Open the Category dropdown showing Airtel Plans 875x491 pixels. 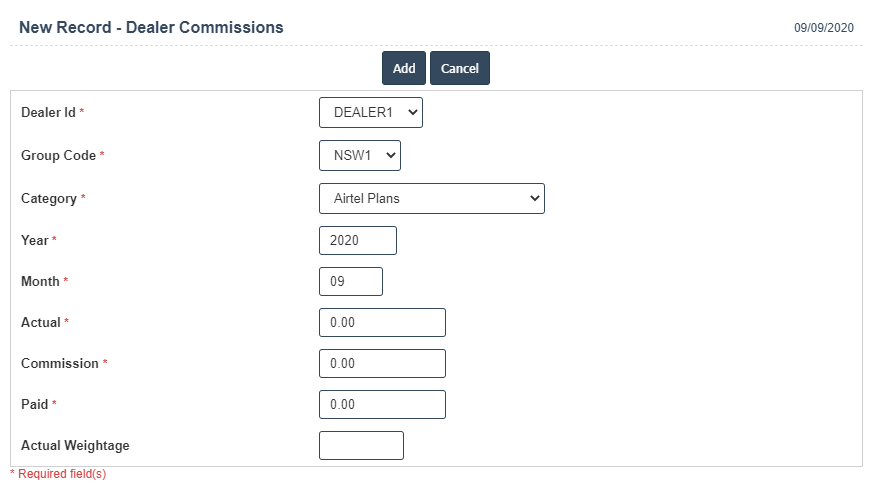pyautogui.click(x=432, y=198)
